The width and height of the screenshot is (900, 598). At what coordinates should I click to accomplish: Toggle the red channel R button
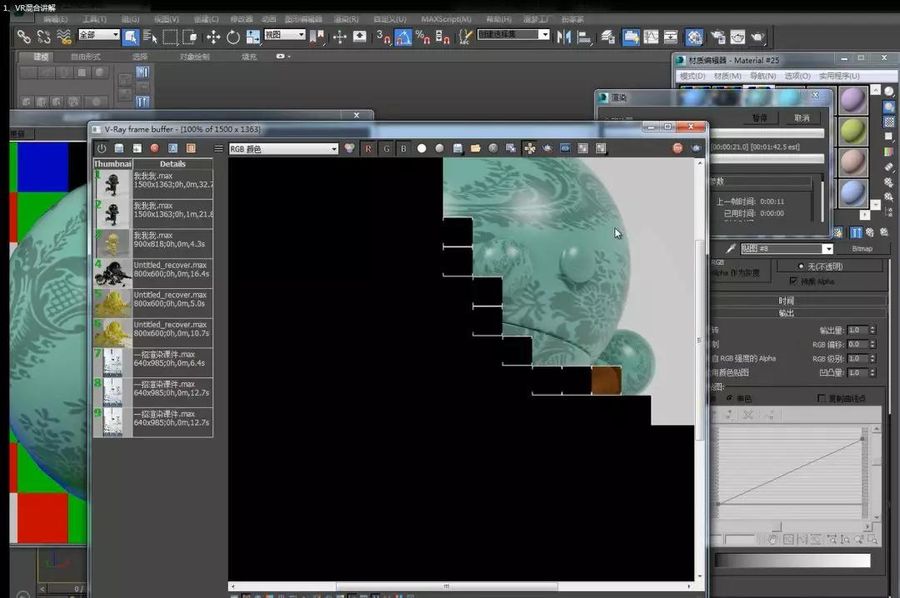[368, 149]
